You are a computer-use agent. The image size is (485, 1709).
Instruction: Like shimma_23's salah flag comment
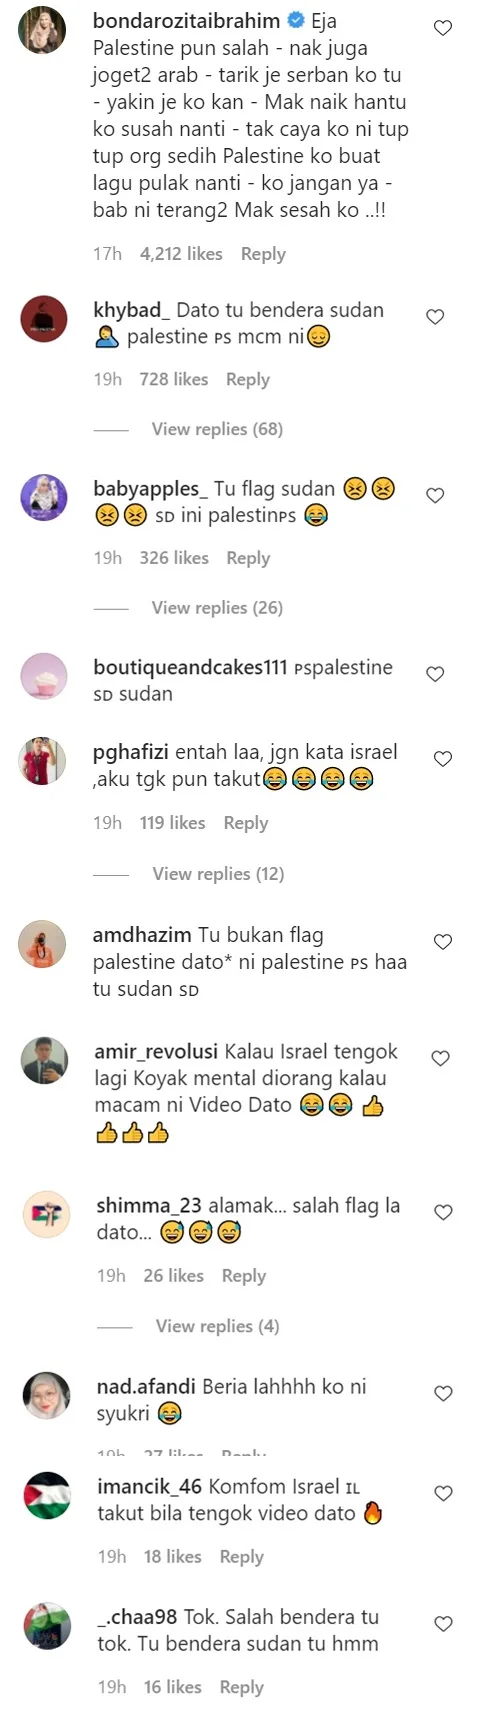pos(443,1212)
